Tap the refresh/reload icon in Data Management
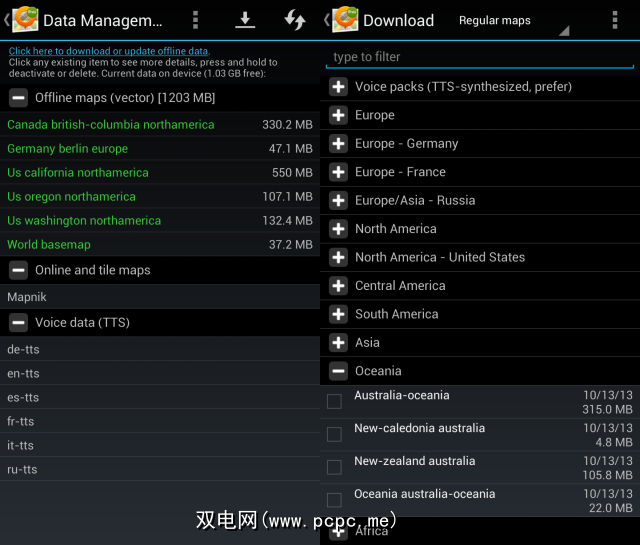 click(295, 20)
